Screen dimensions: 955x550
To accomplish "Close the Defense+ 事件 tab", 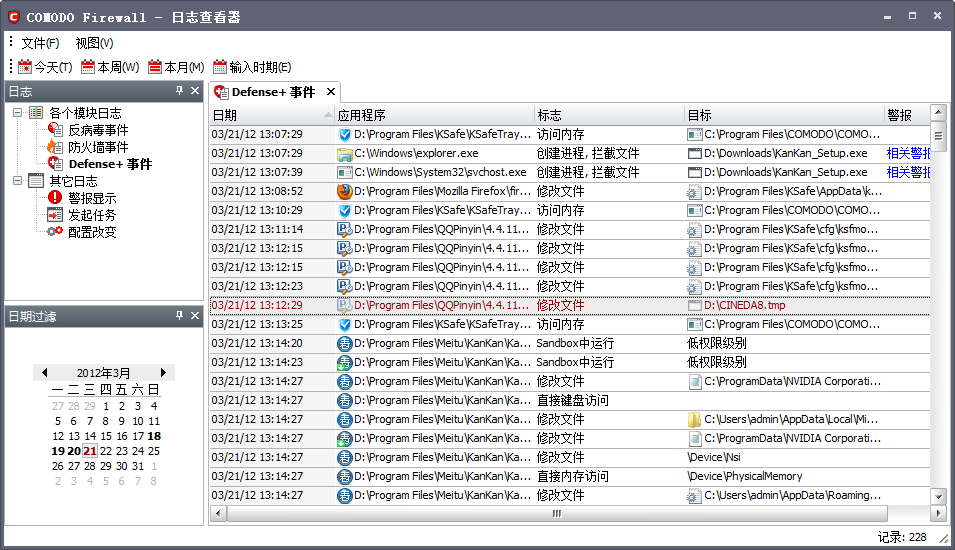I will (331, 92).
